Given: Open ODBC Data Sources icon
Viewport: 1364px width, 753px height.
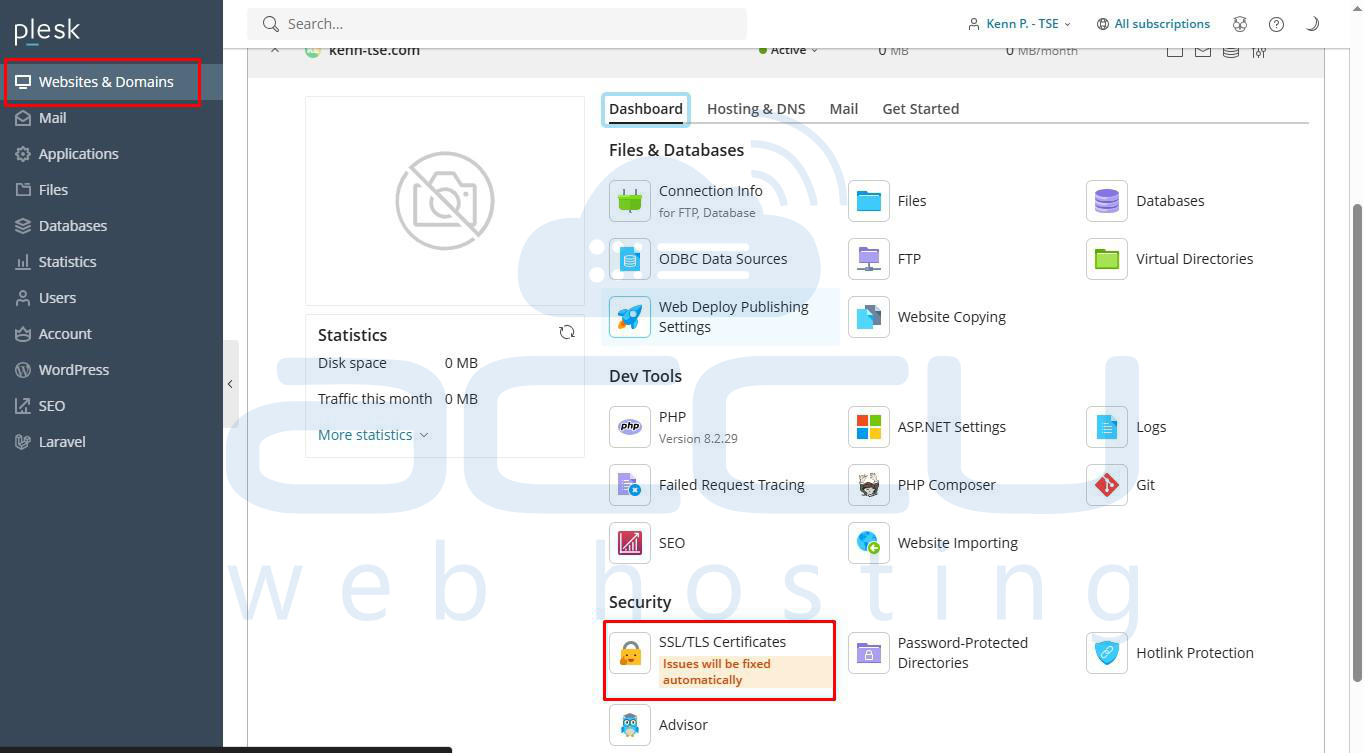Looking at the screenshot, I should pyautogui.click(x=630, y=259).
